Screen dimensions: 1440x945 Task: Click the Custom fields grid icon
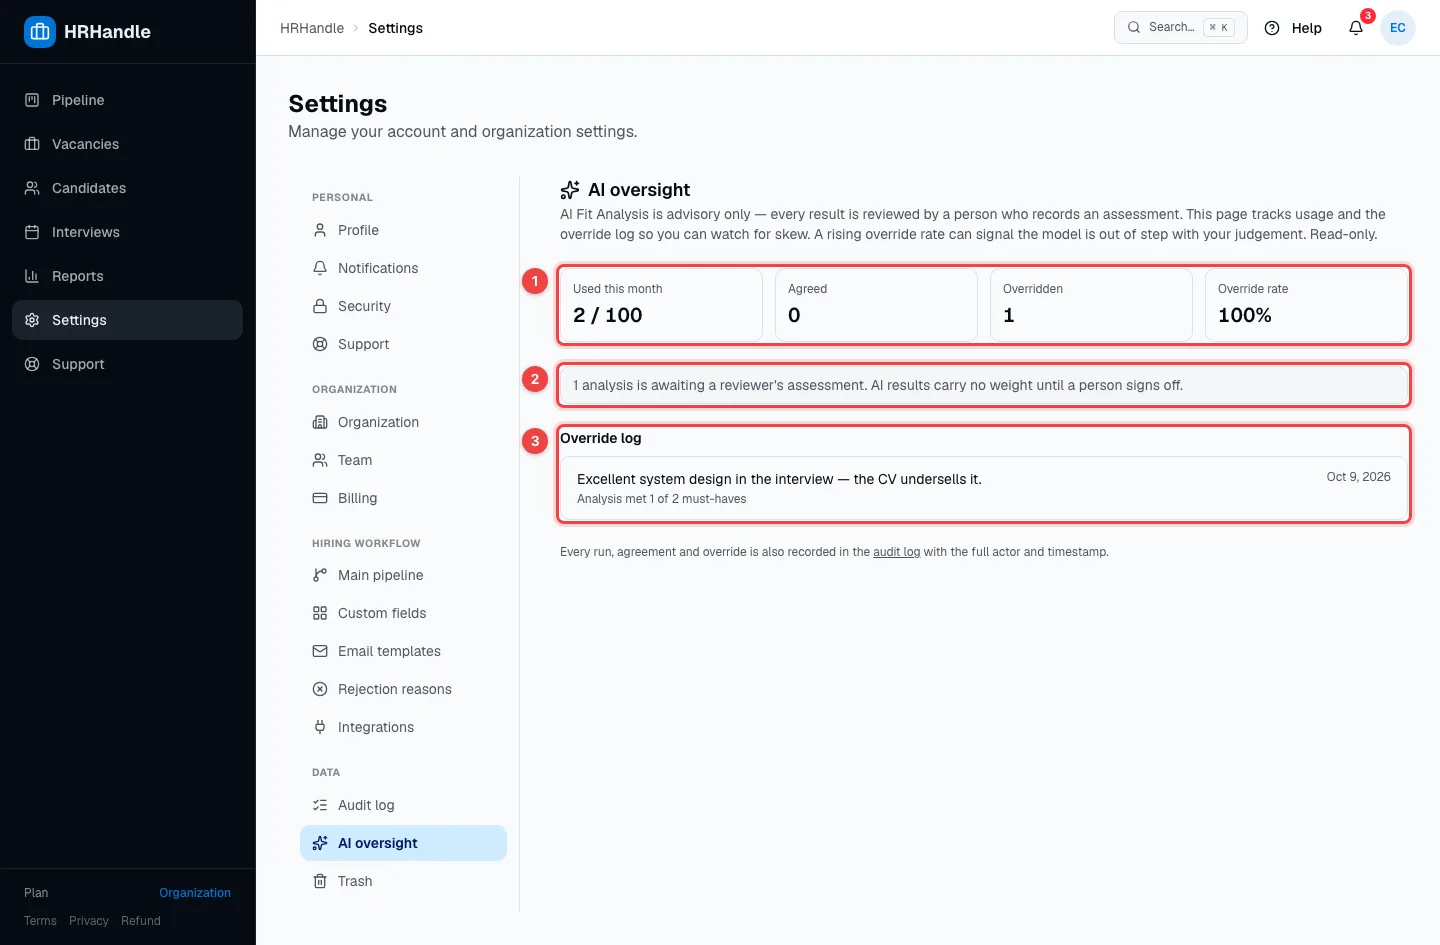click(x=320, y=613)
